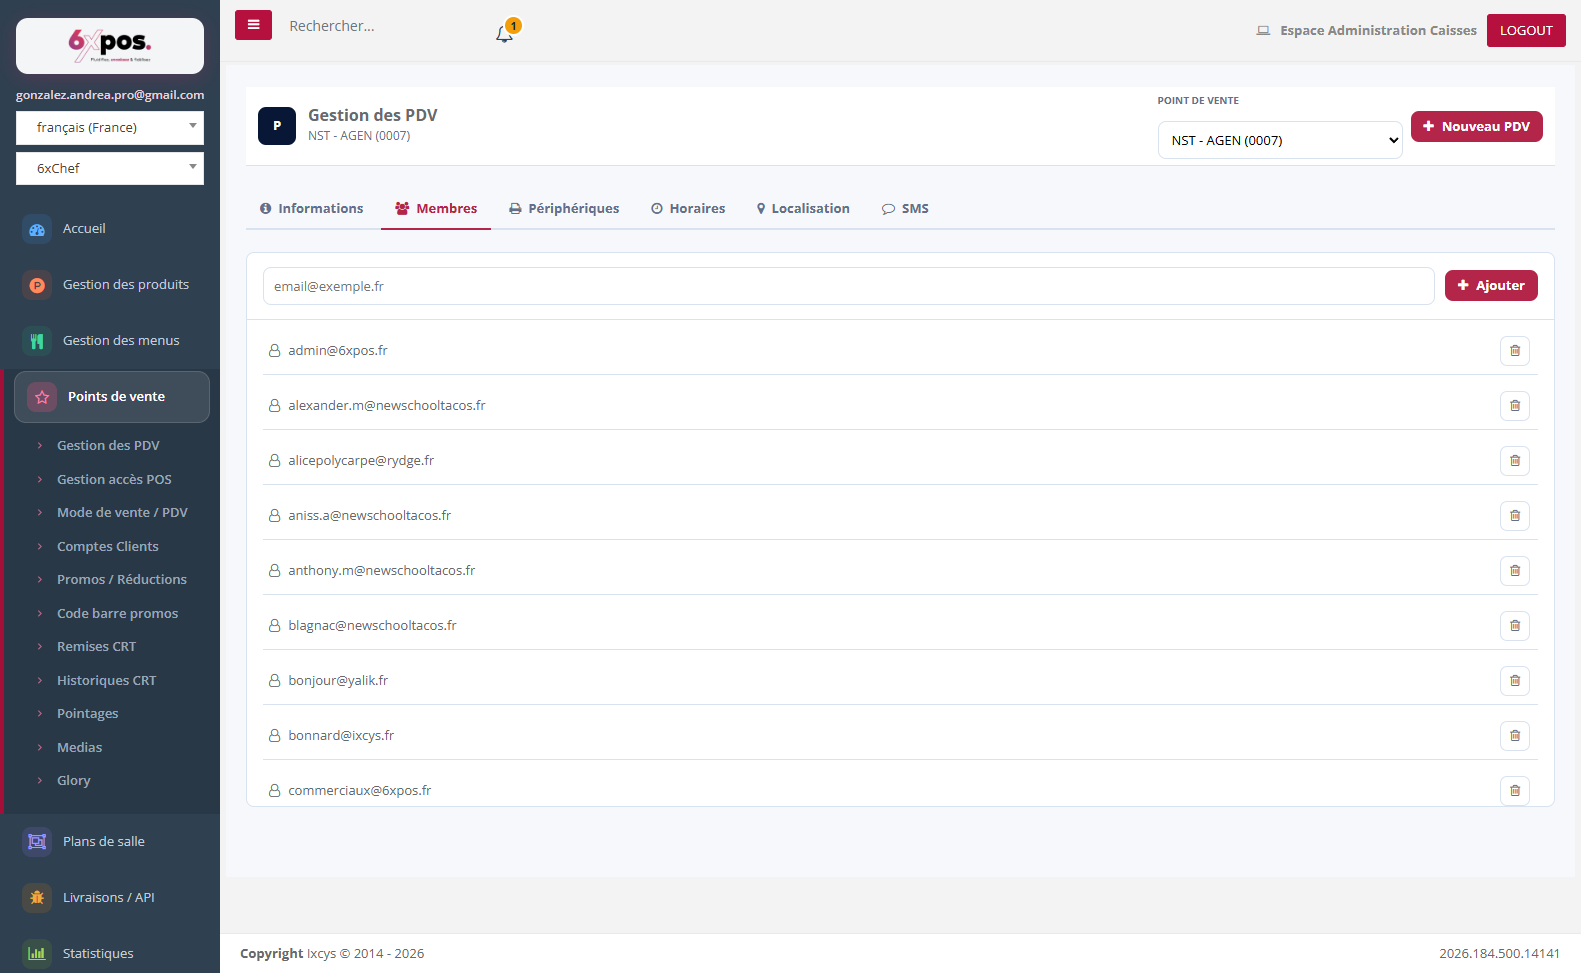
Task: Click the P avatar badge for Gestion des PDV
Action: (277, 126)
